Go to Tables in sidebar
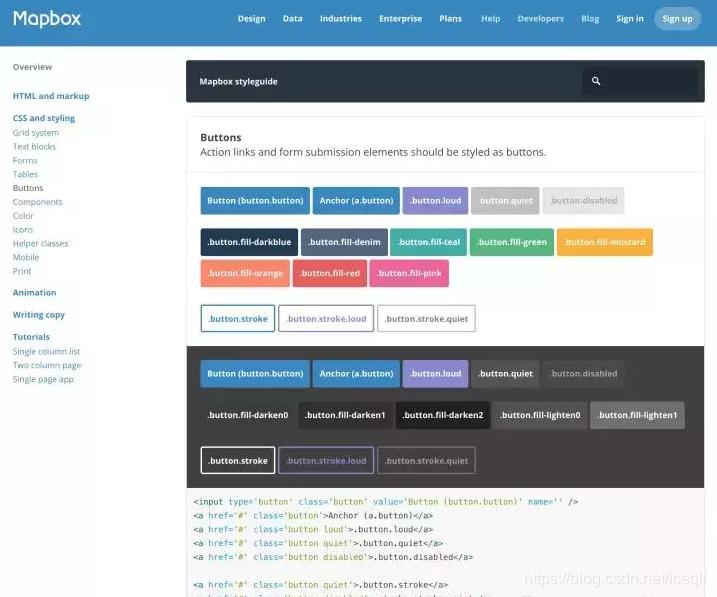717x597 pixels. (x=25, y=174)
